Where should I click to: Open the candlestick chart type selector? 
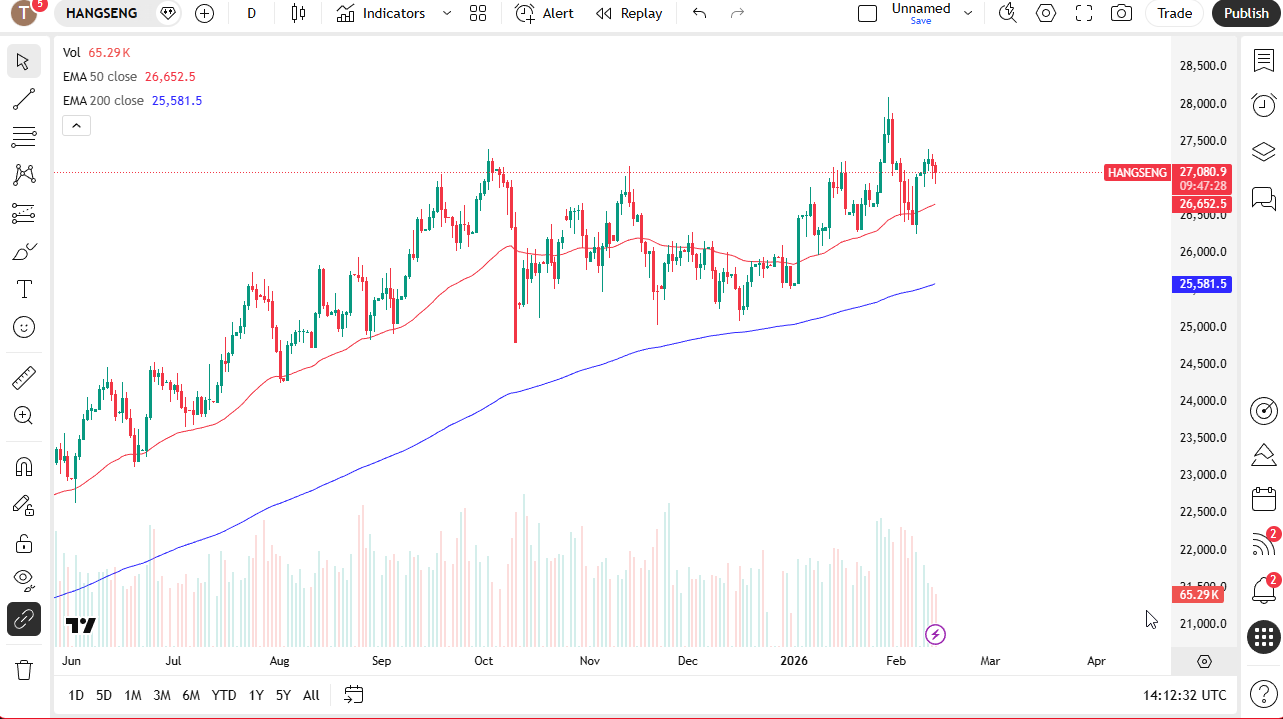pos(298,13)
